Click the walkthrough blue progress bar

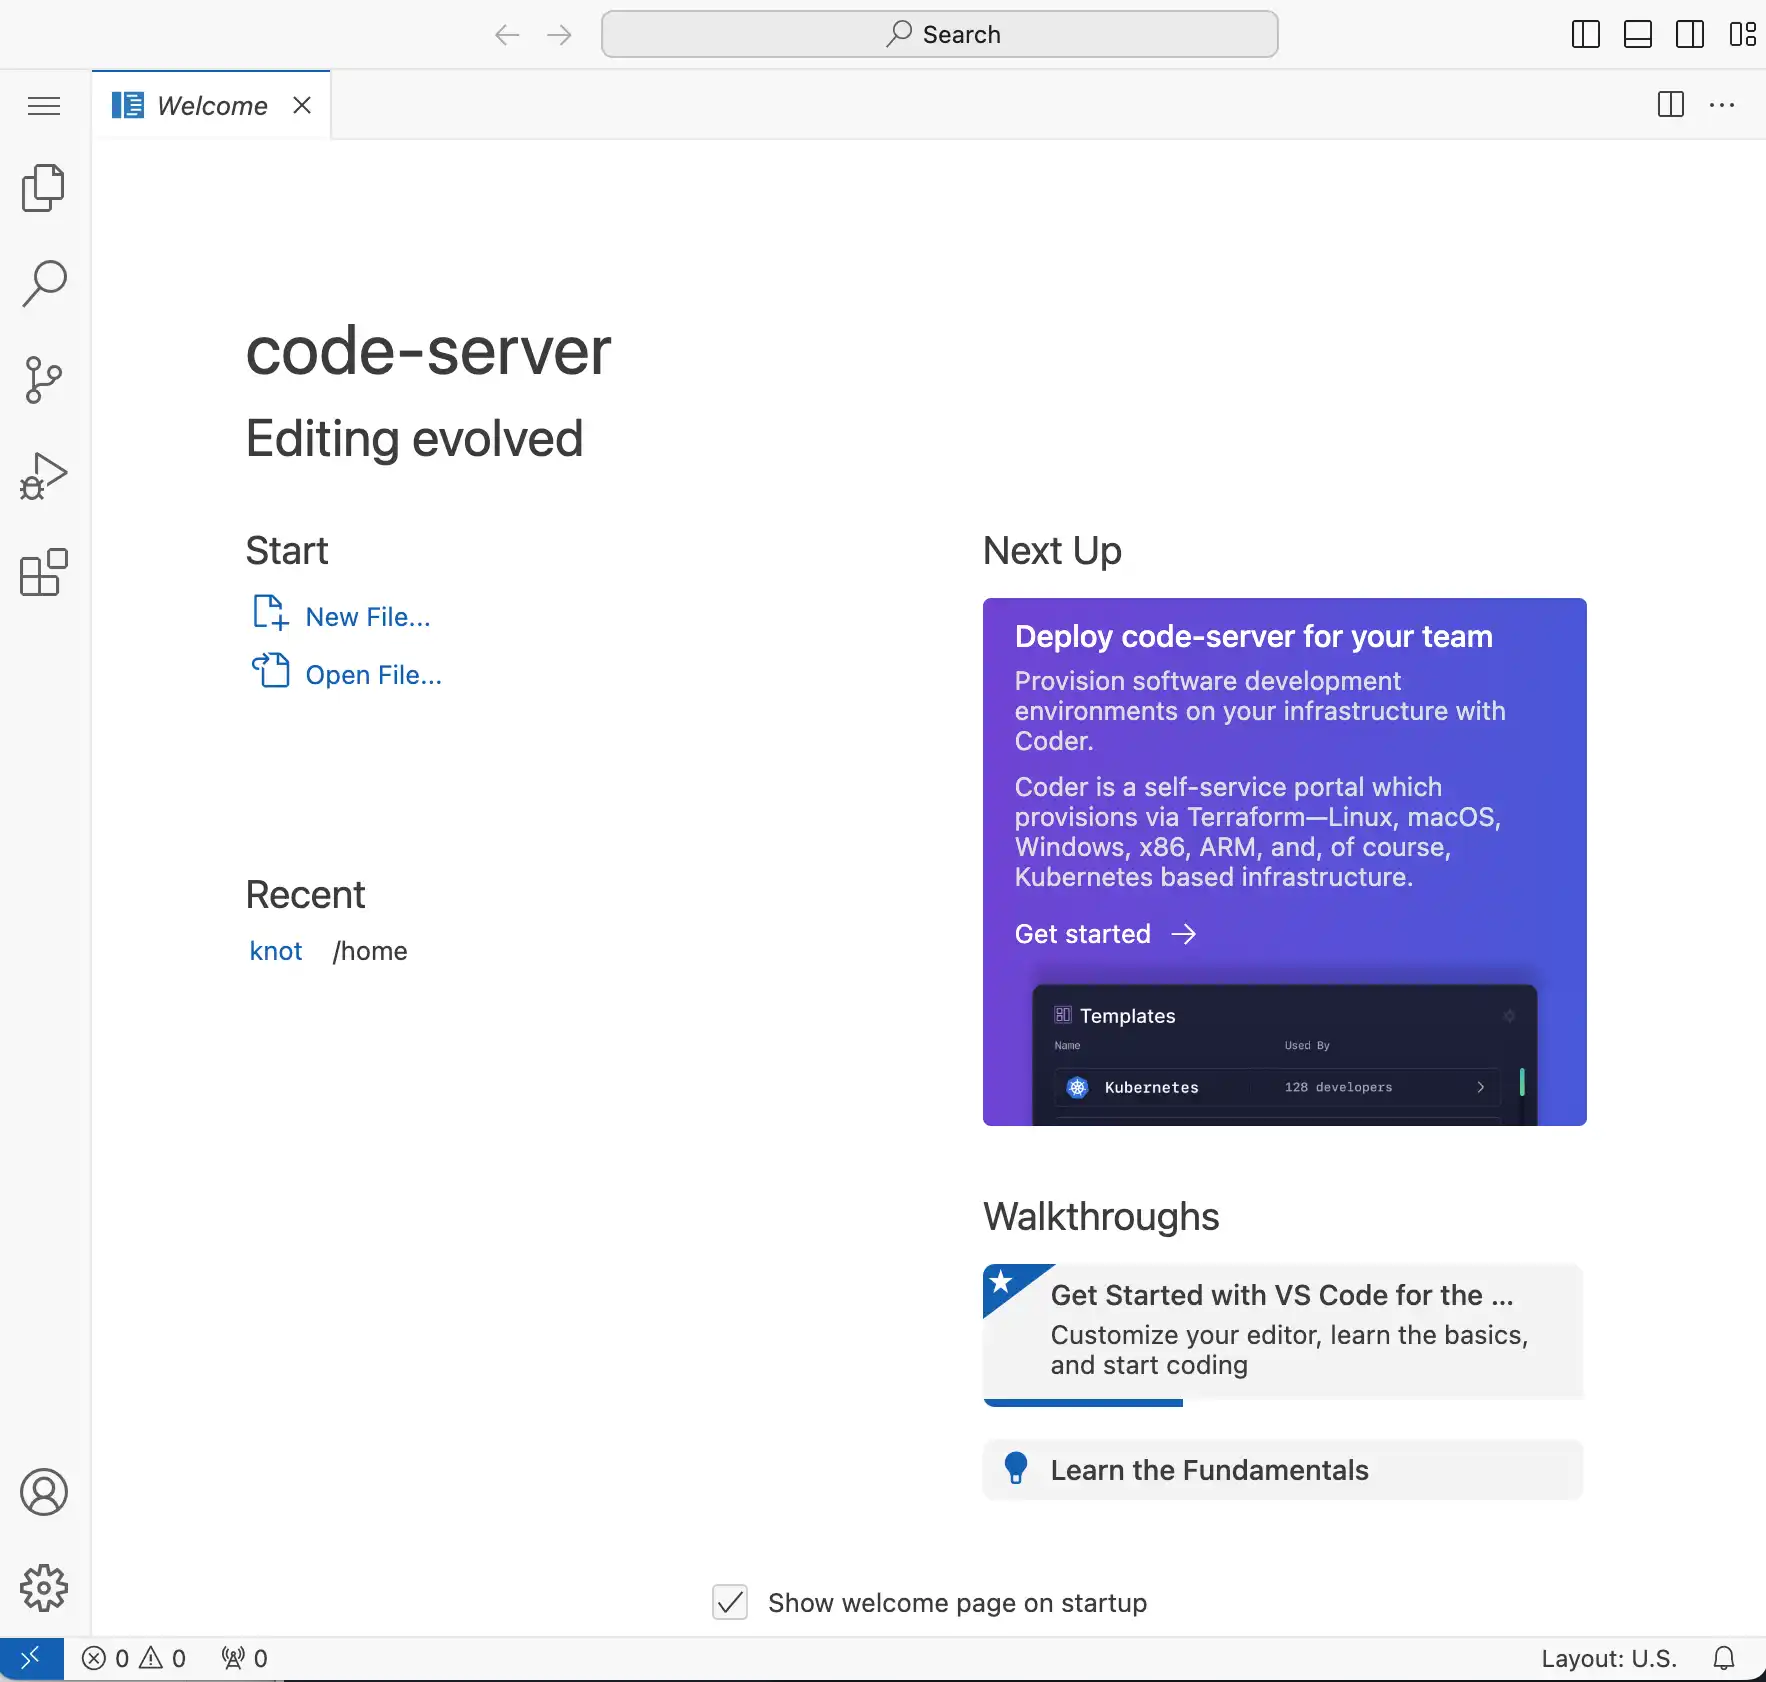pos(1083,1403)
